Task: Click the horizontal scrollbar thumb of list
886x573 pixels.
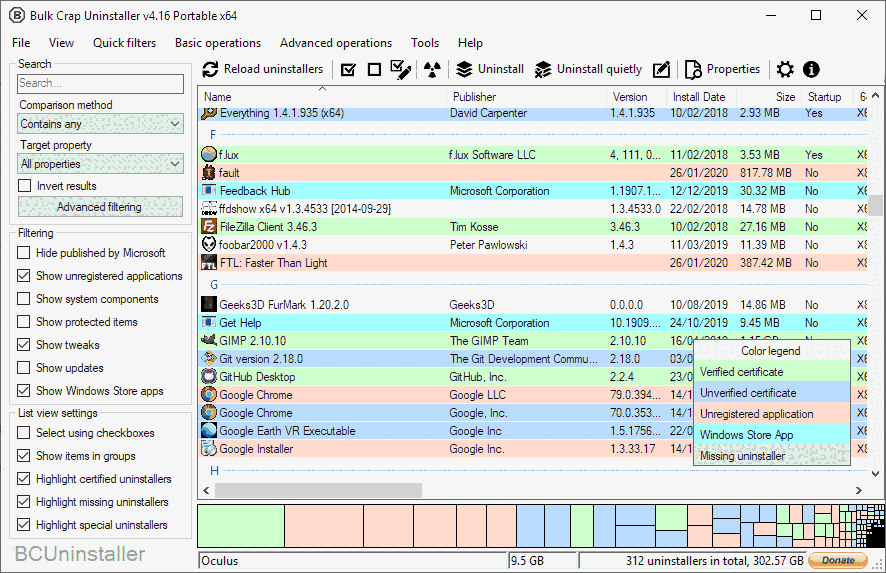Action: (318, 490)
